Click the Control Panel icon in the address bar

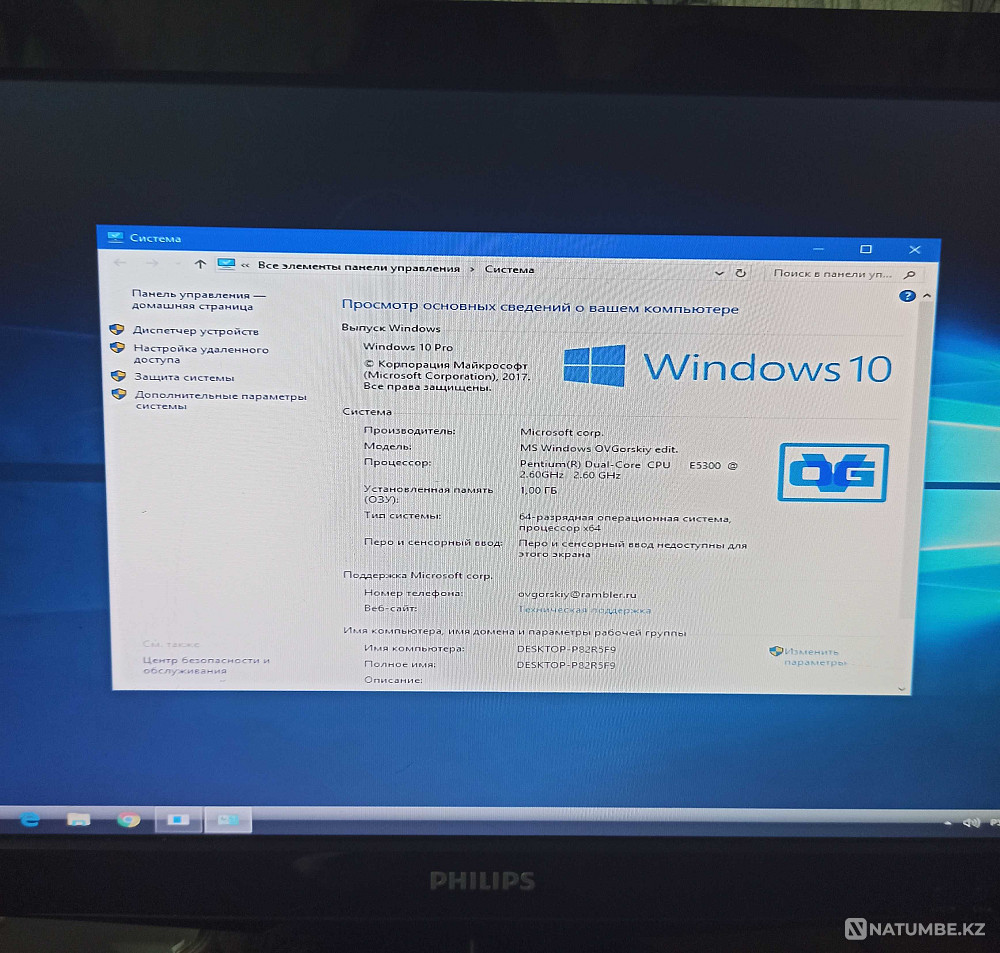click(226, 266)
